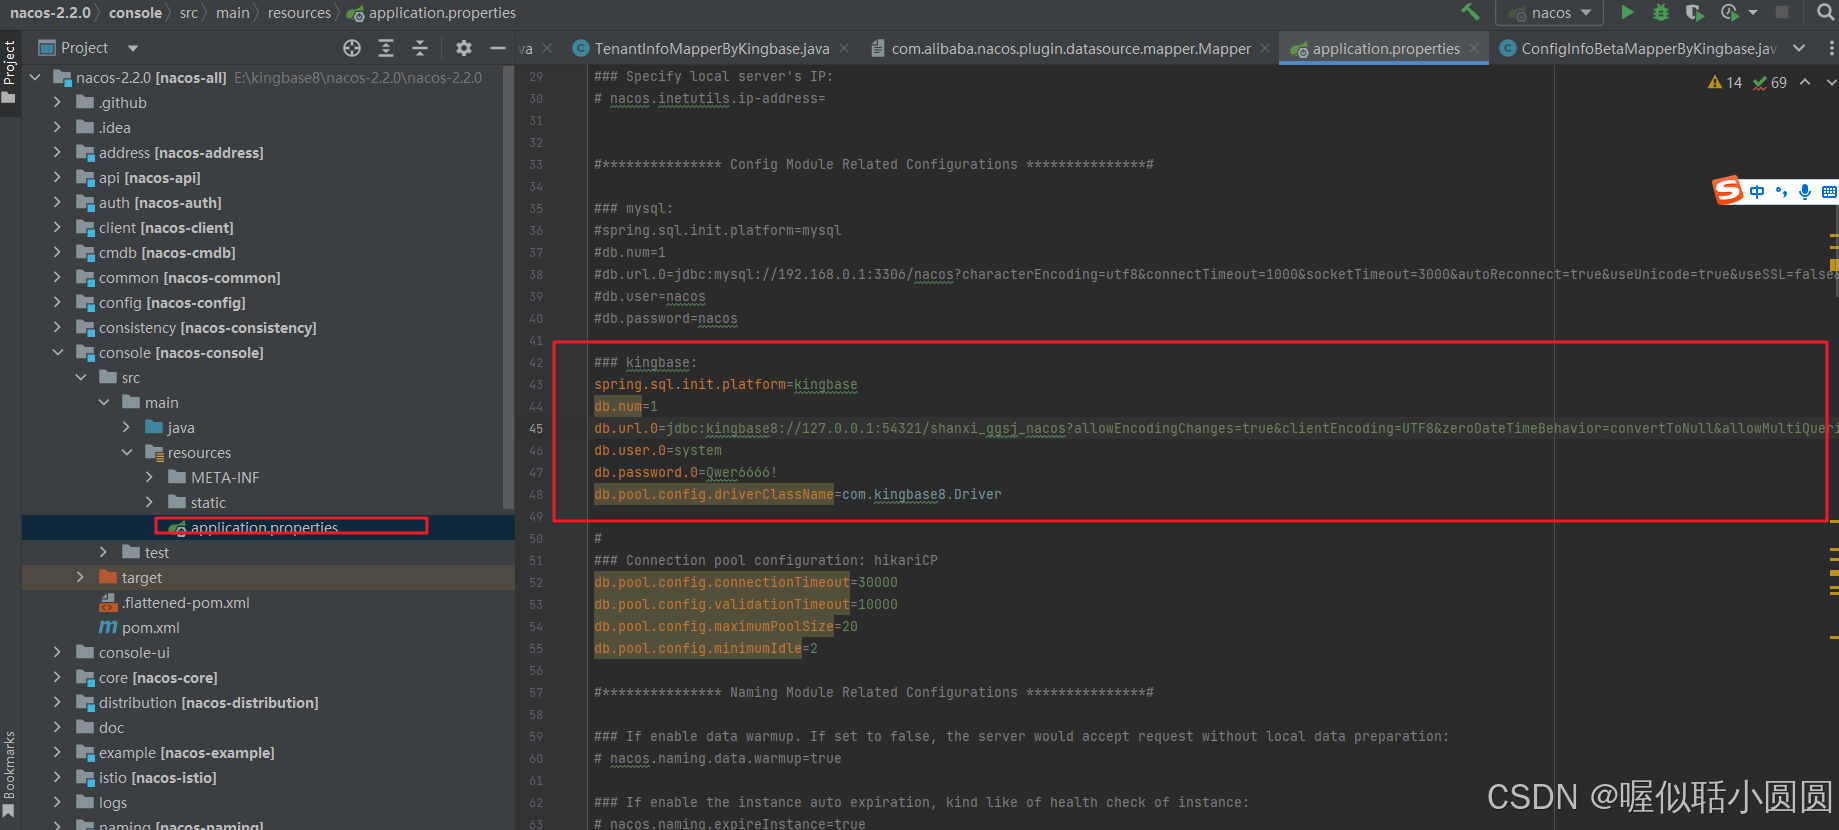Open Project view mode dropdown
This screenshot has height=830, width=1839.
(x=133, y=48)
